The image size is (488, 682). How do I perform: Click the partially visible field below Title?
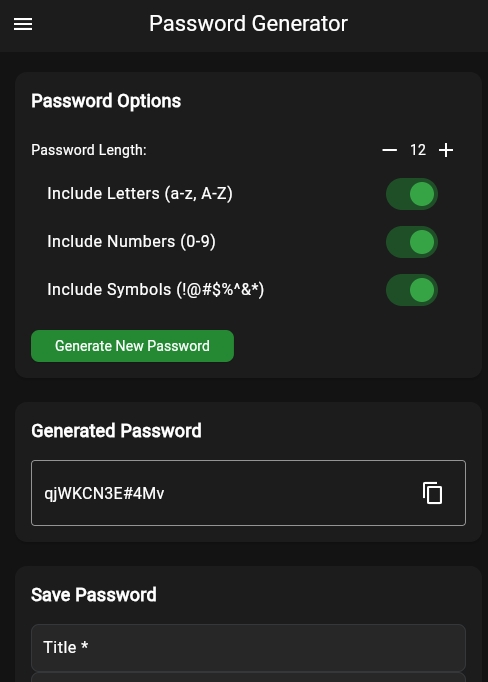tap(248, 677)
